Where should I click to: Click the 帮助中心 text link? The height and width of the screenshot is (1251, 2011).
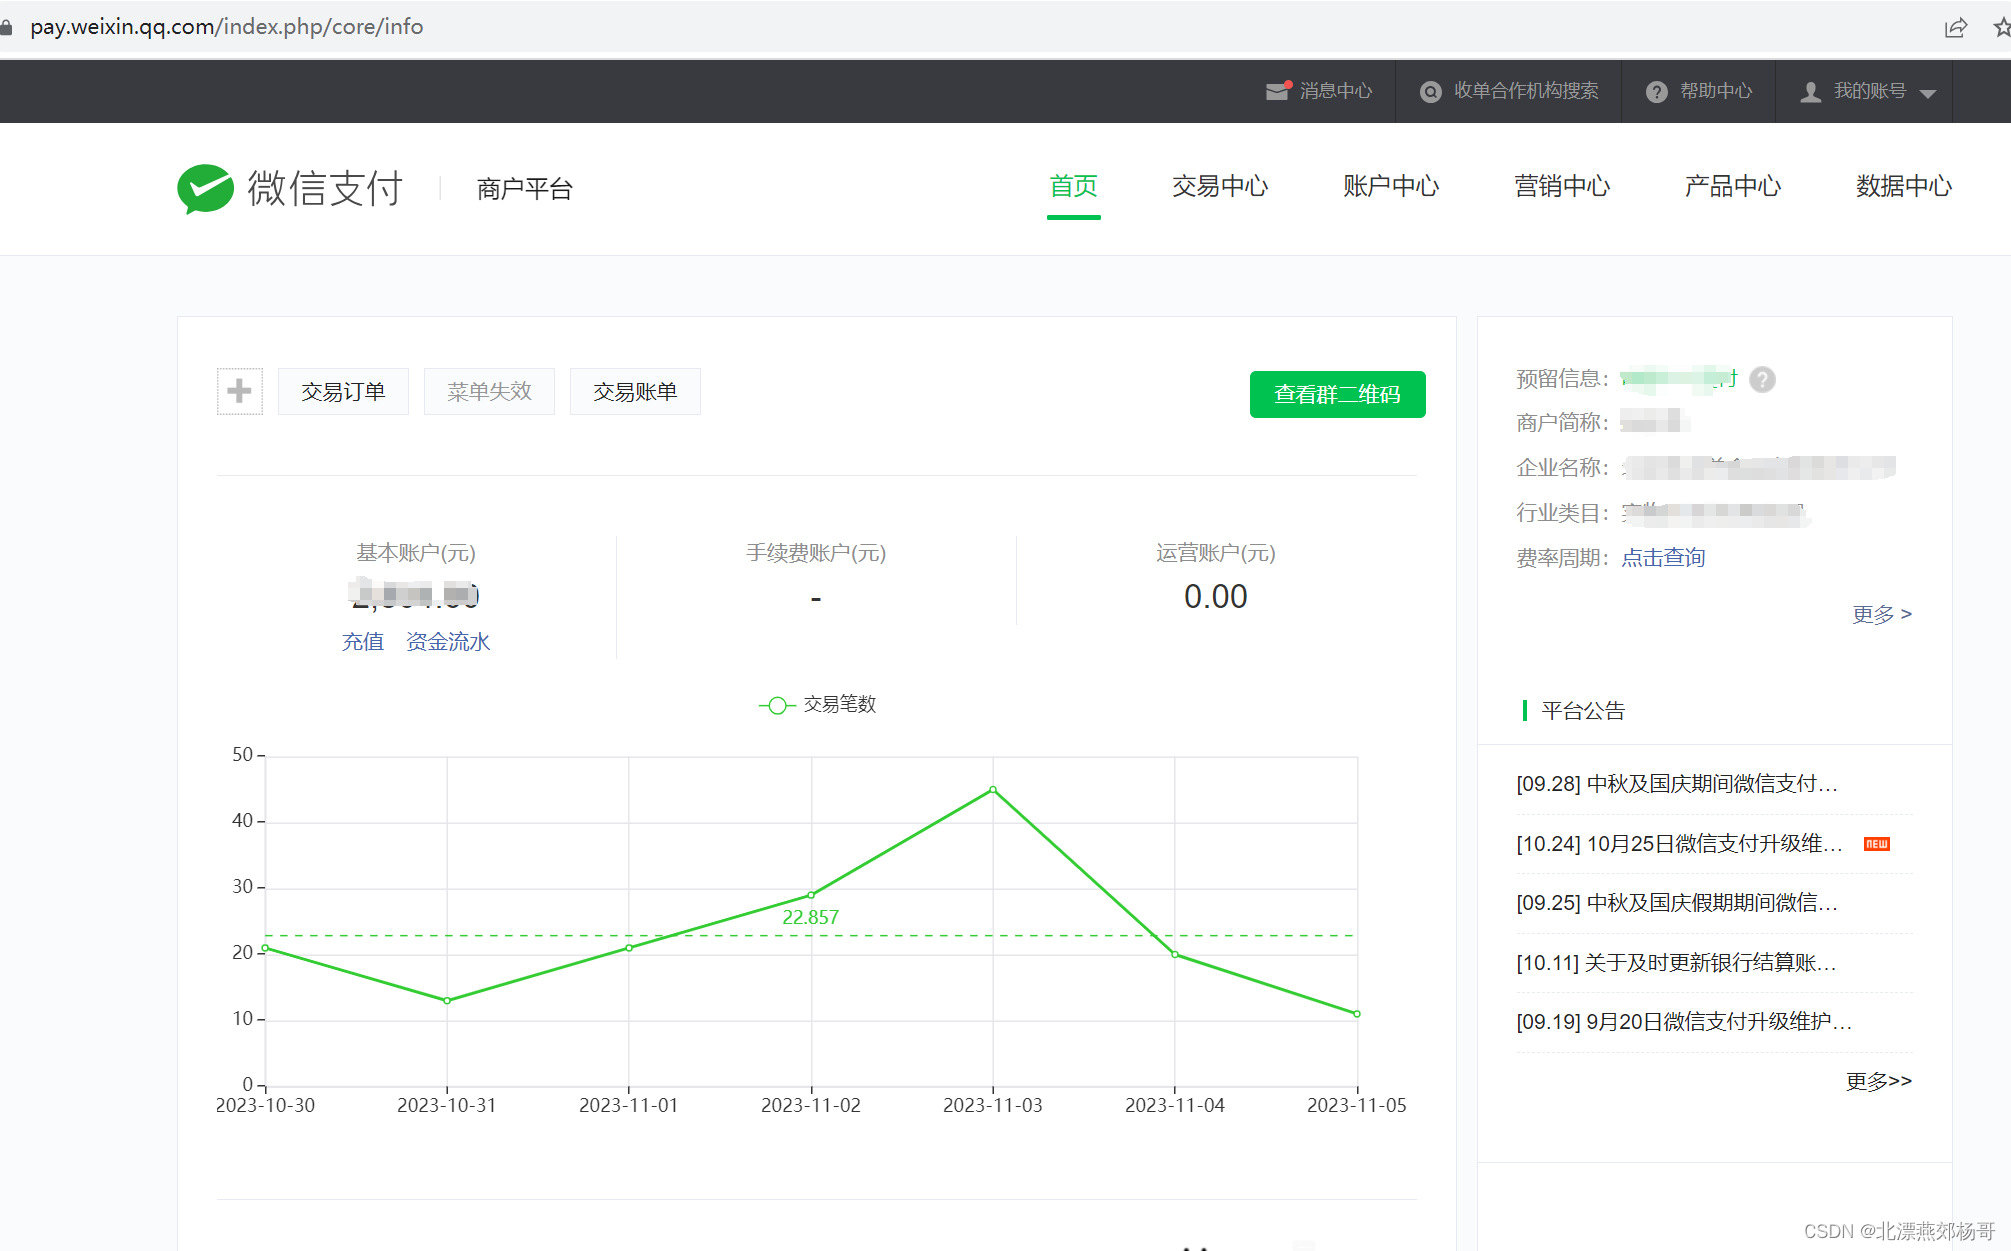[x=1716, y=91]
